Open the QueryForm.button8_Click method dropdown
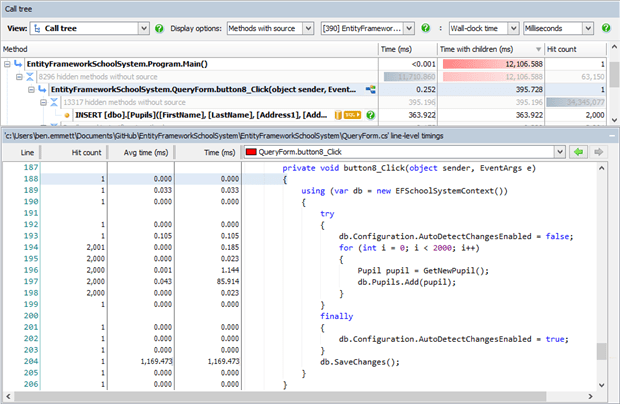 pyautogui.click(x=560, y=152)
